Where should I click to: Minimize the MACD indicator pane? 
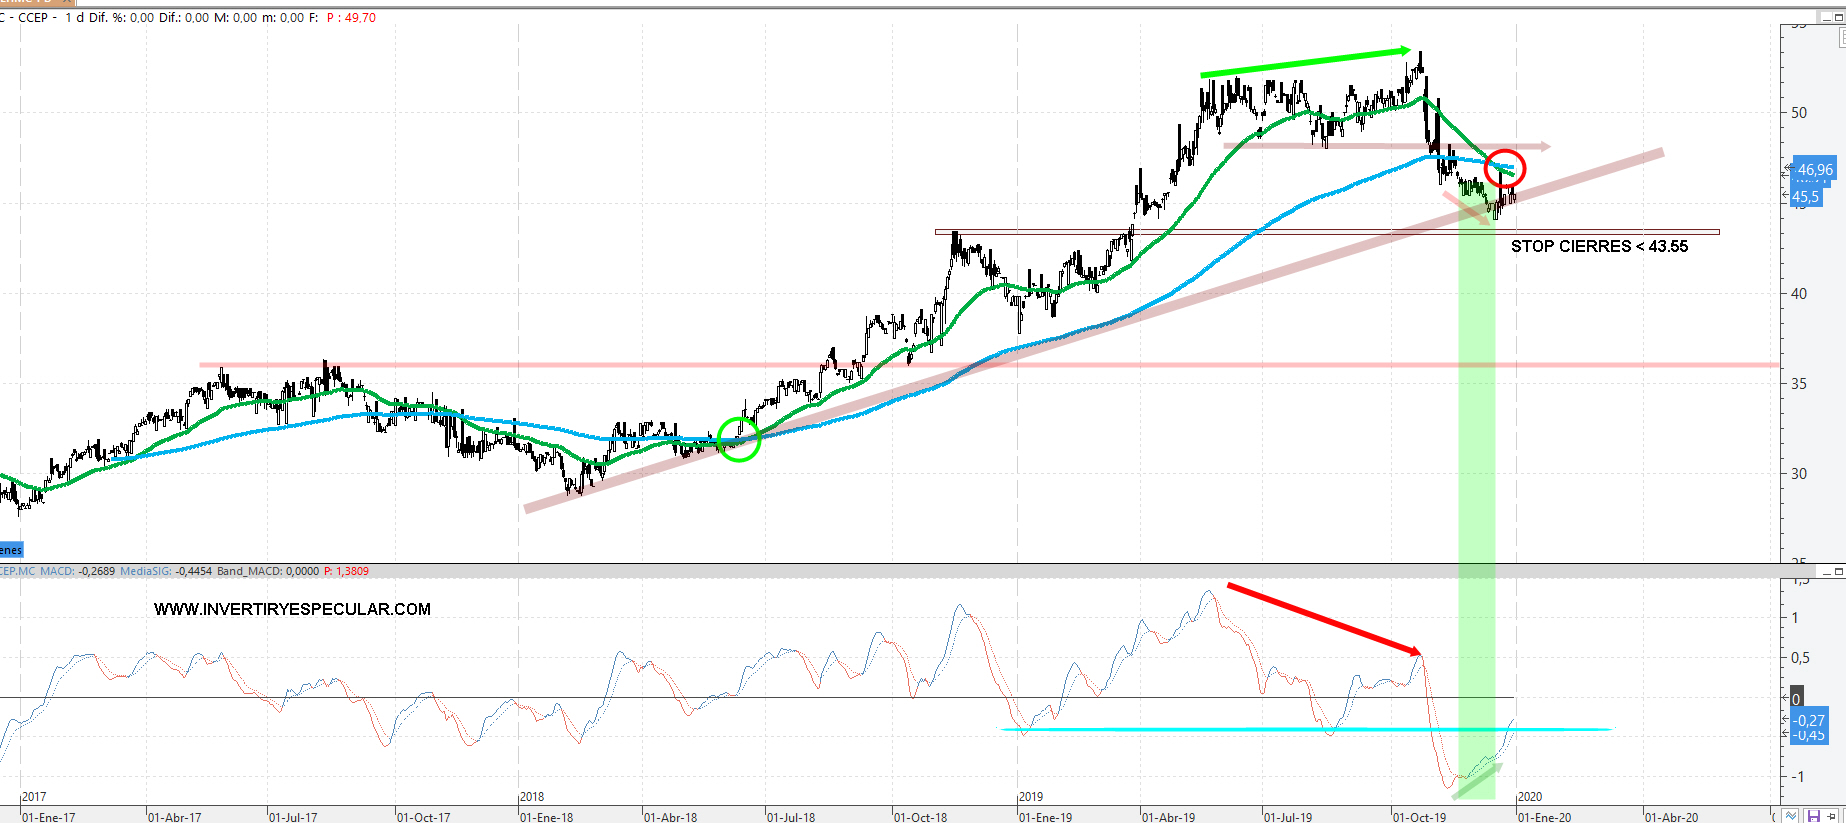click(x=1825, y=572)
